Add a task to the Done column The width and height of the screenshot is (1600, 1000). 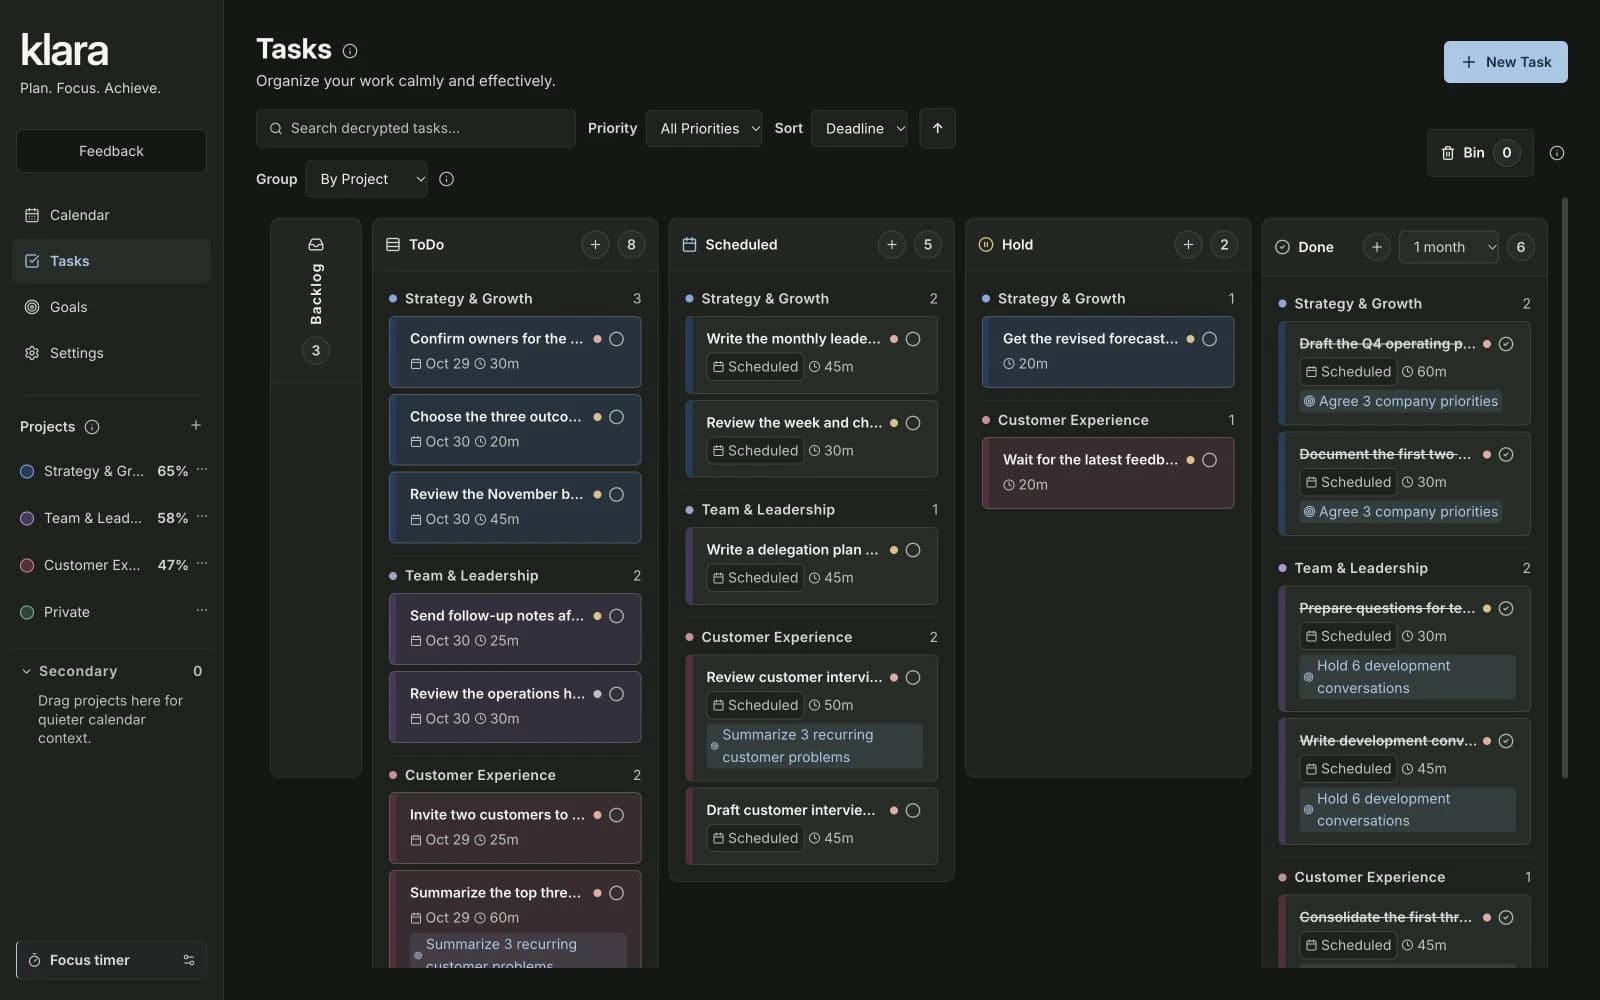tap(1376, 247)
